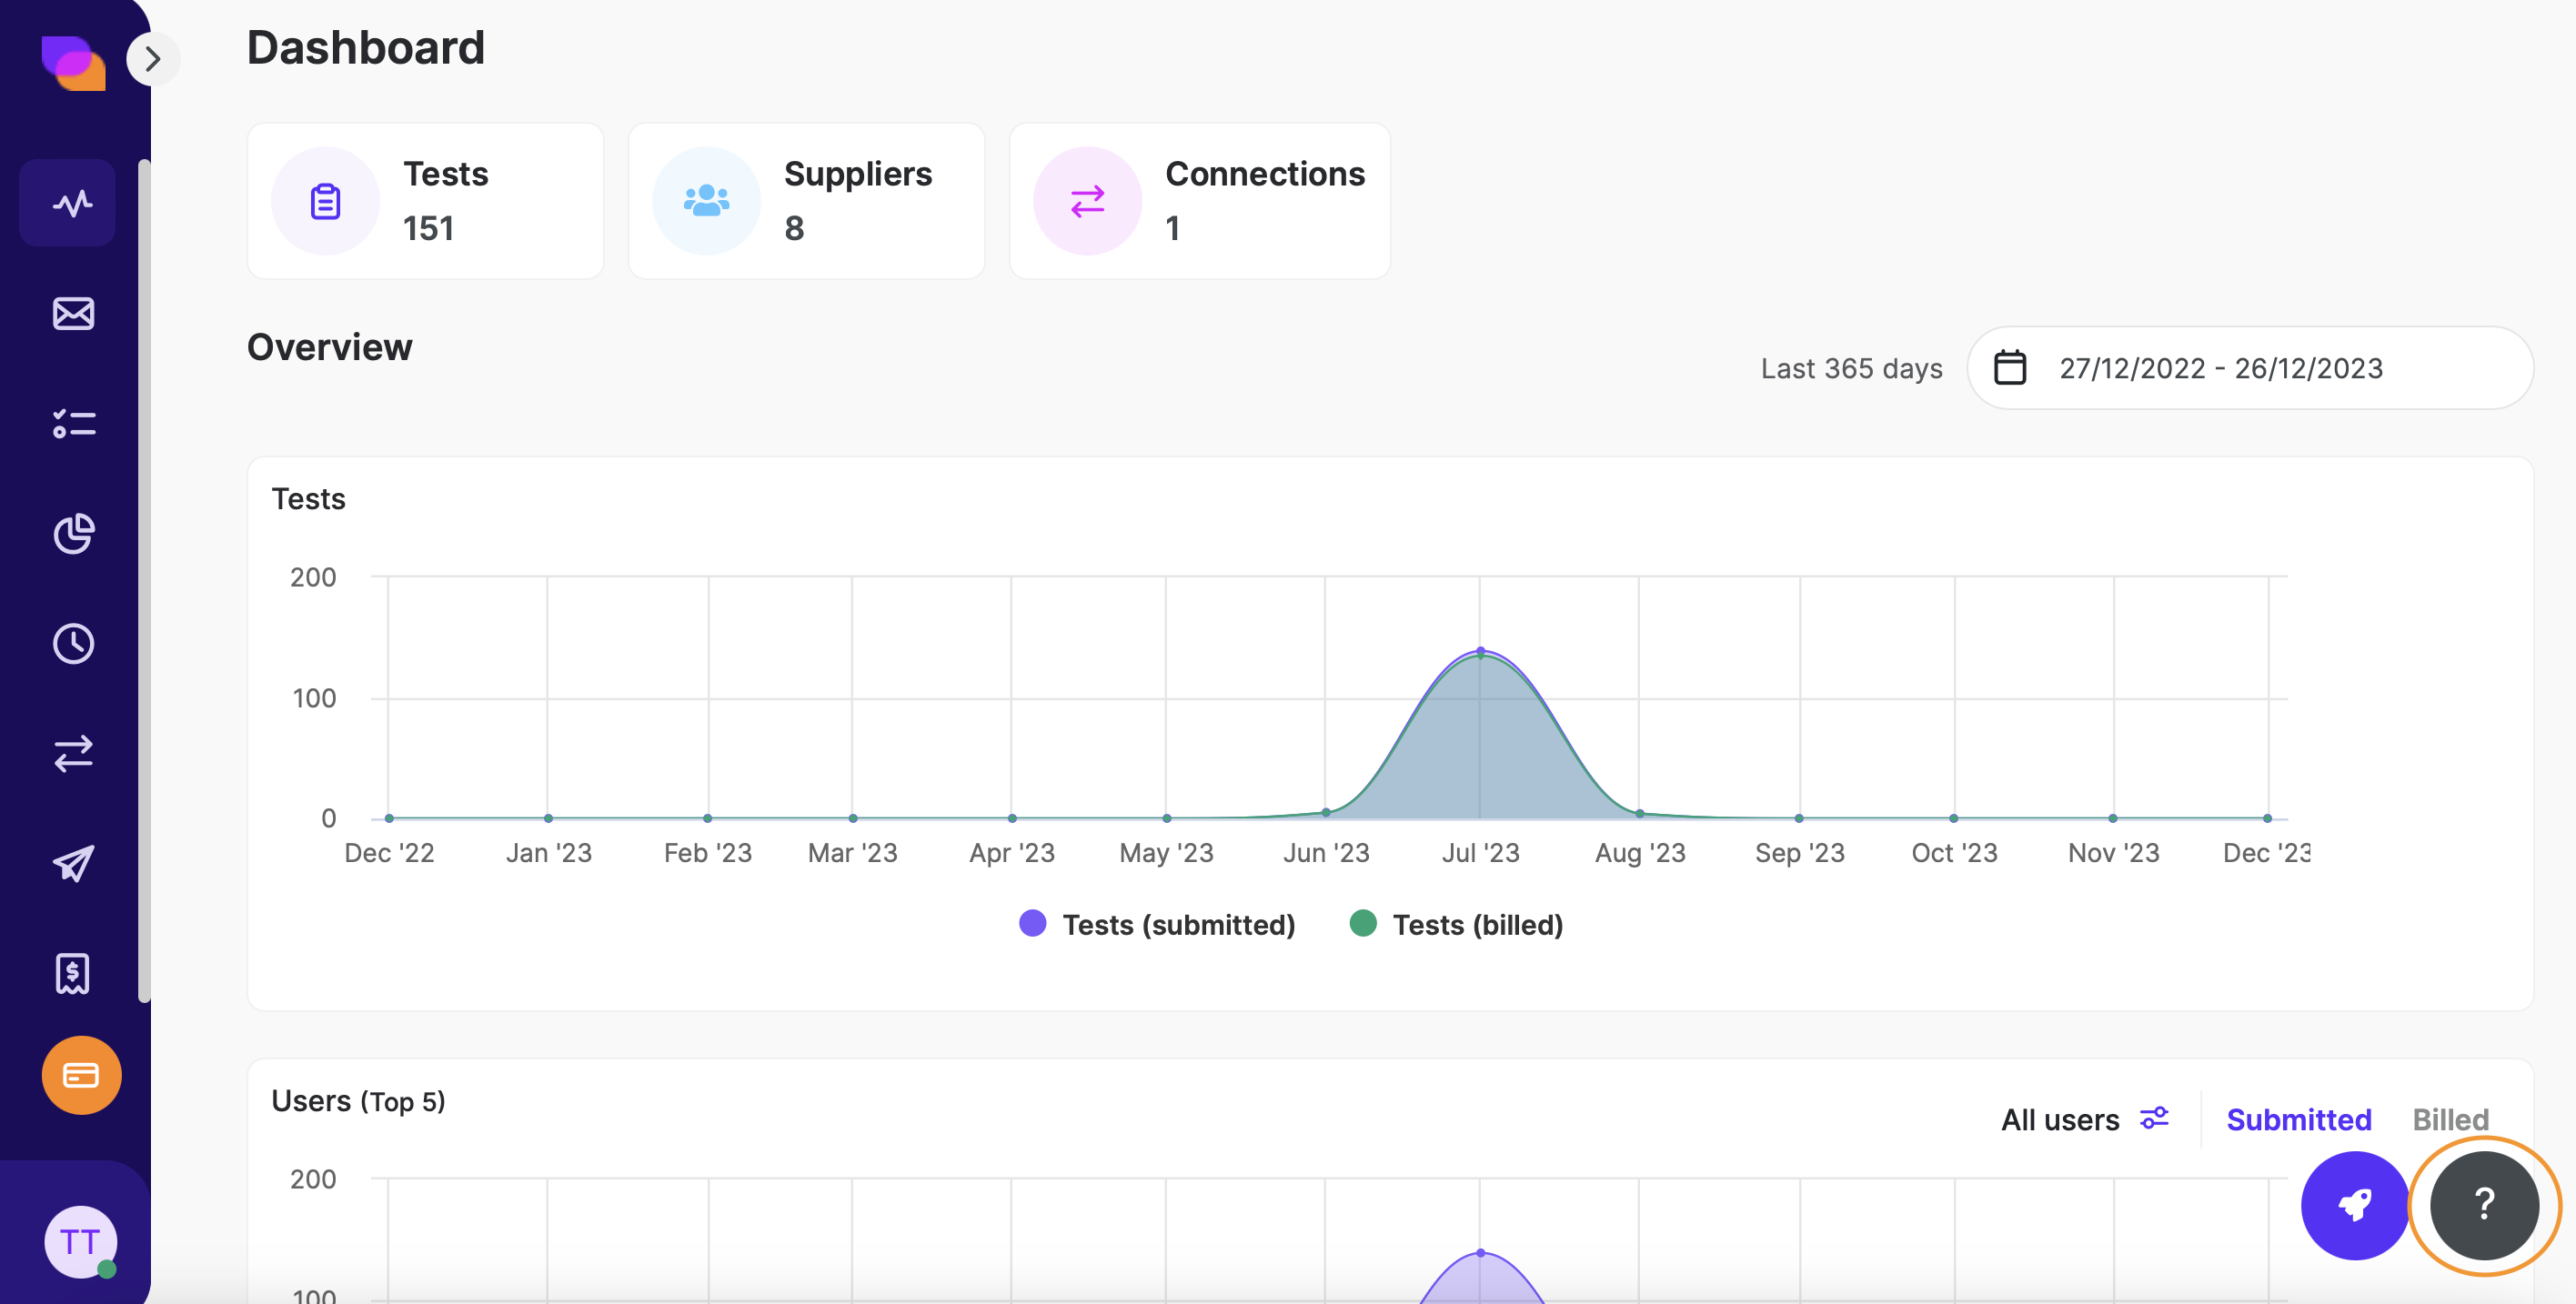Open the All users filter

(2085, 1119)
